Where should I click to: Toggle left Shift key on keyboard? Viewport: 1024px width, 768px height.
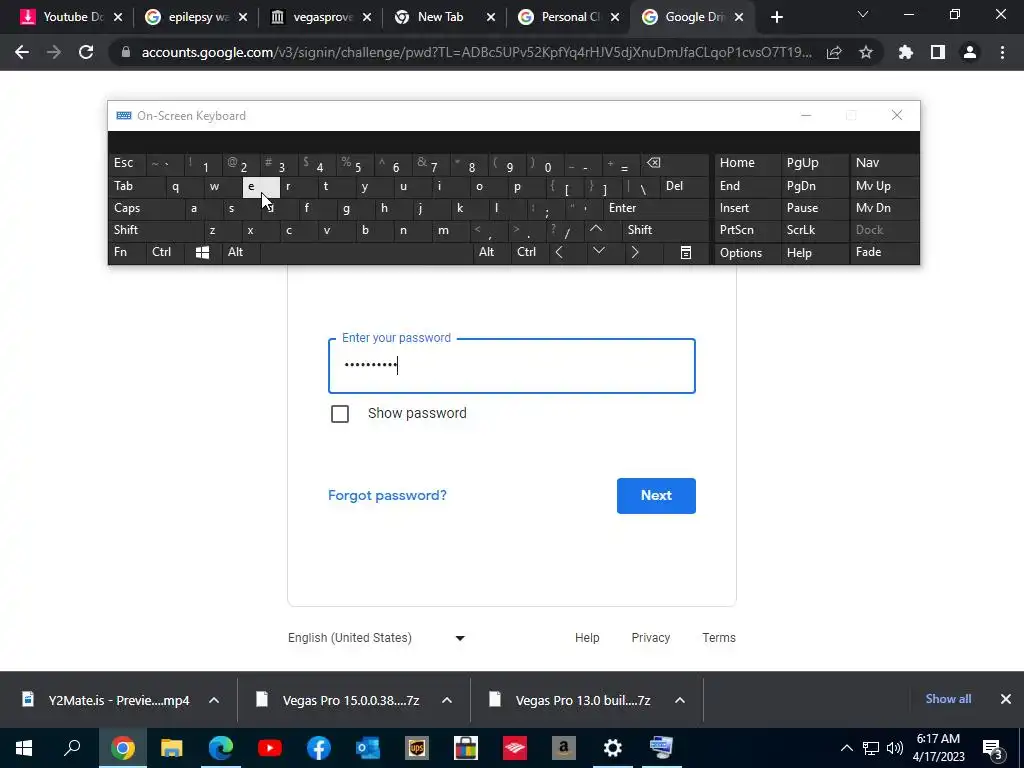[x=157, y=230]
